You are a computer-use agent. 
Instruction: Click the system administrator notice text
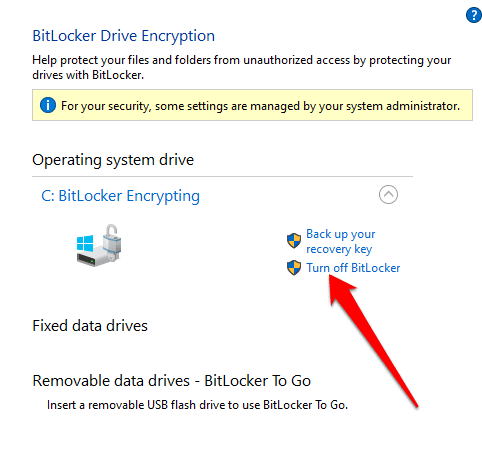(260, 106)
